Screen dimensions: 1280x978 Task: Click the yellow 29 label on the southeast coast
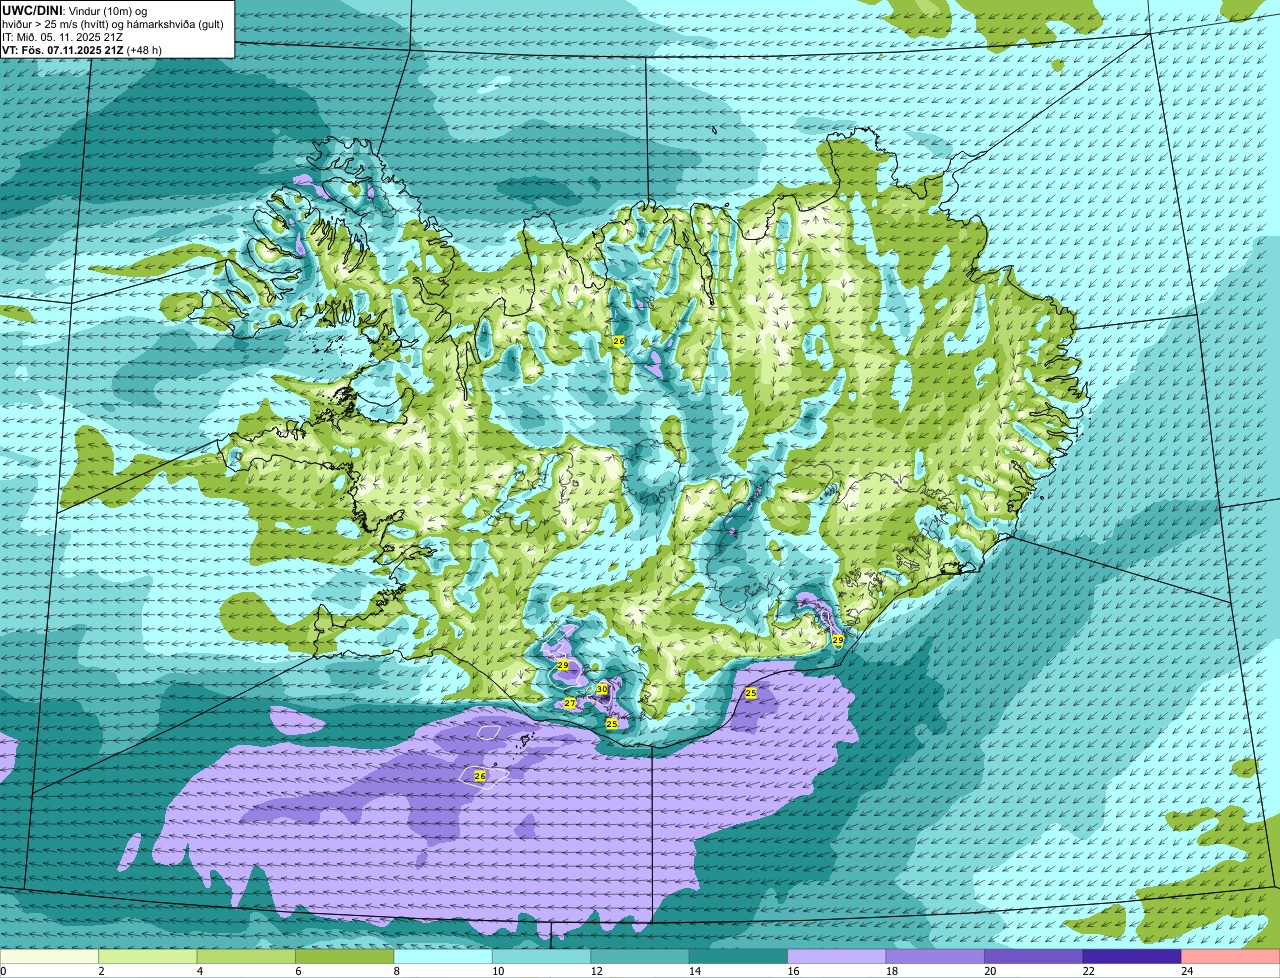coord(838,640)
